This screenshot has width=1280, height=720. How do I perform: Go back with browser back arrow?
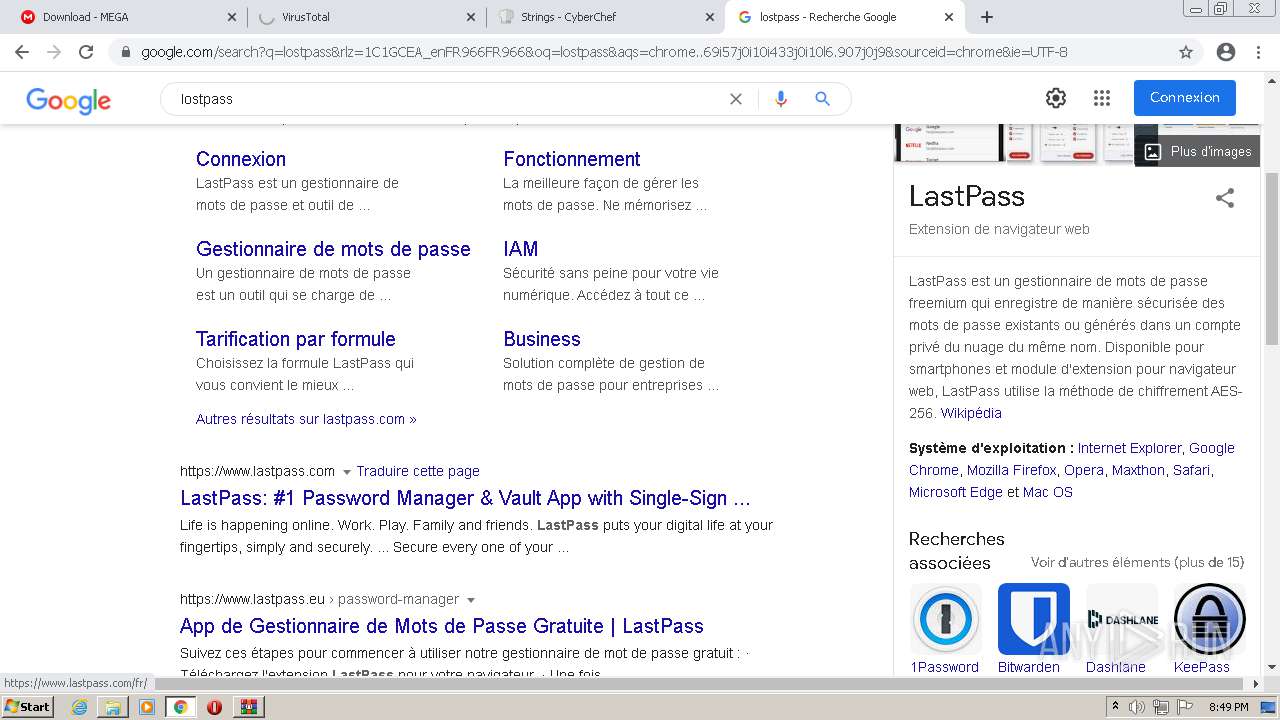[x=22, y=52]
